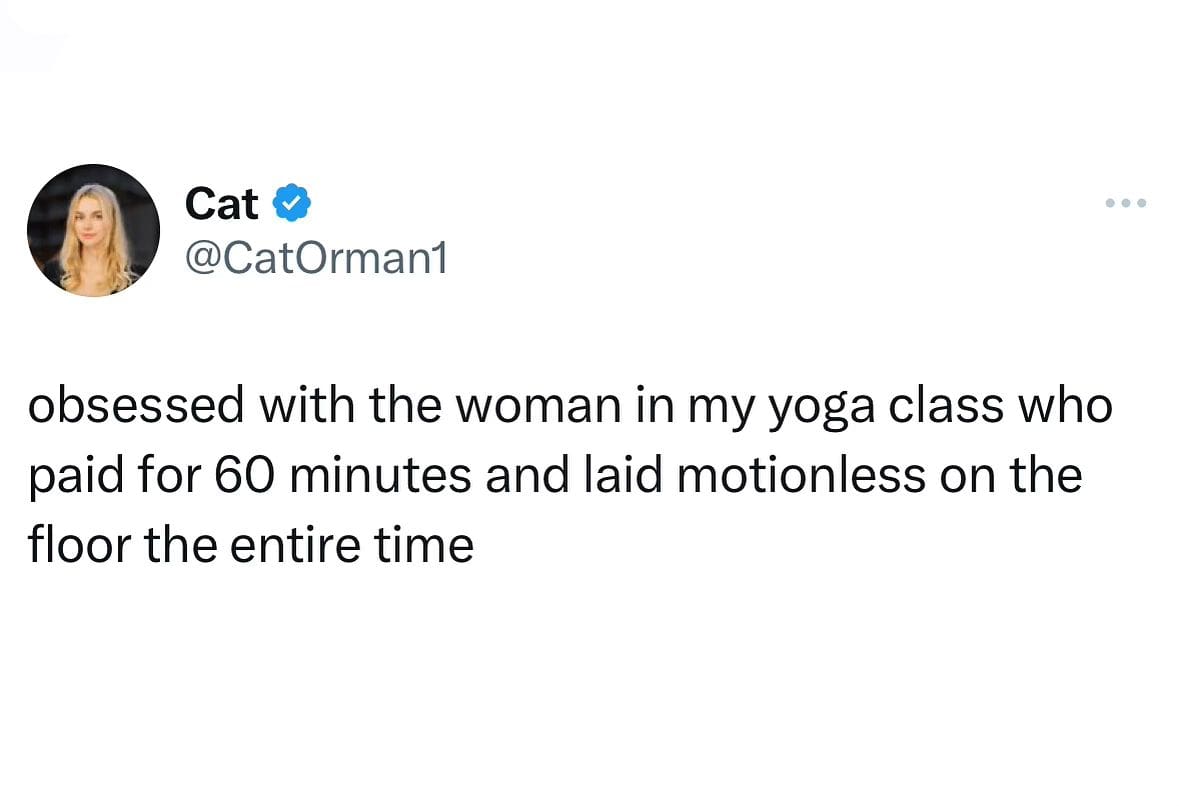This screenshot has height=806, width=1179.
Task: Open the three-dot More options menu
Action: click(x=1126, y=204)
